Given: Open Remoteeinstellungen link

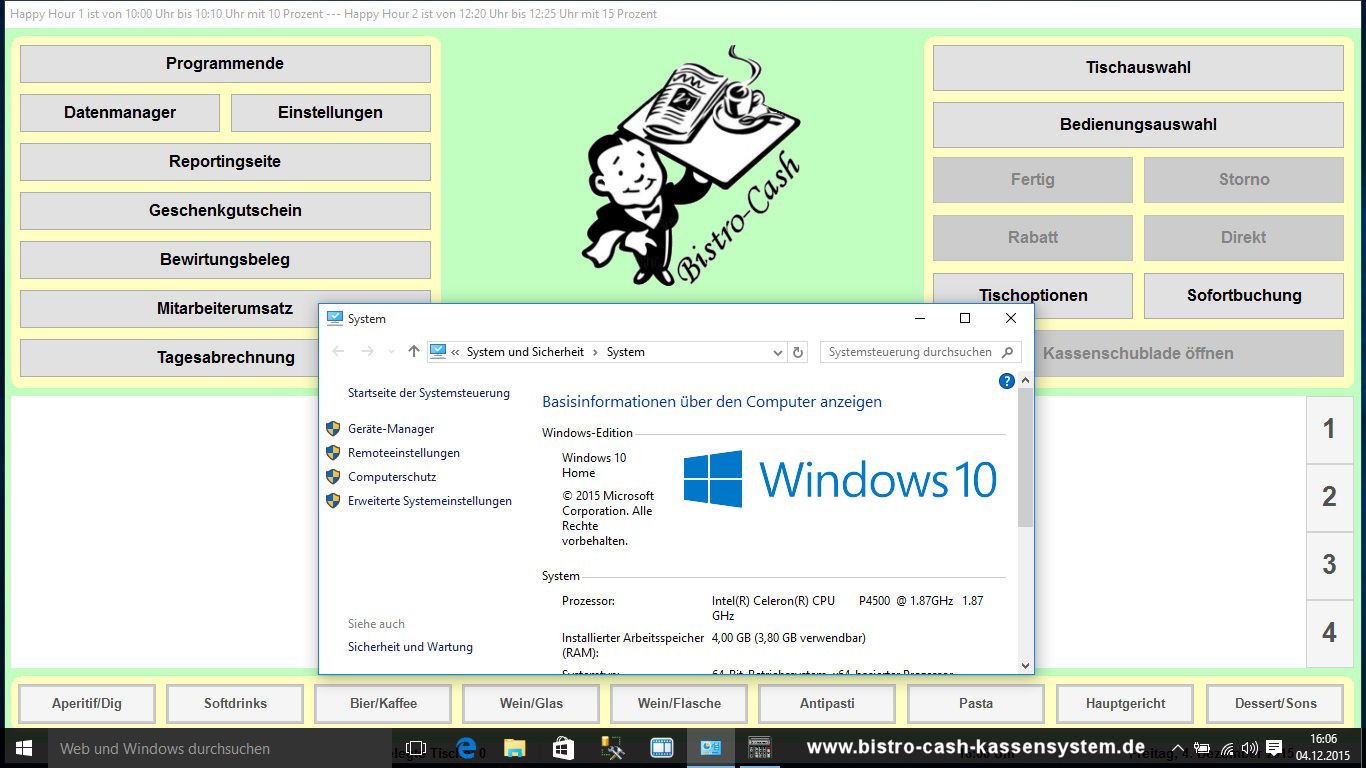Looking at the screenshot, I should pyautogui.click(x=404, y=453).
